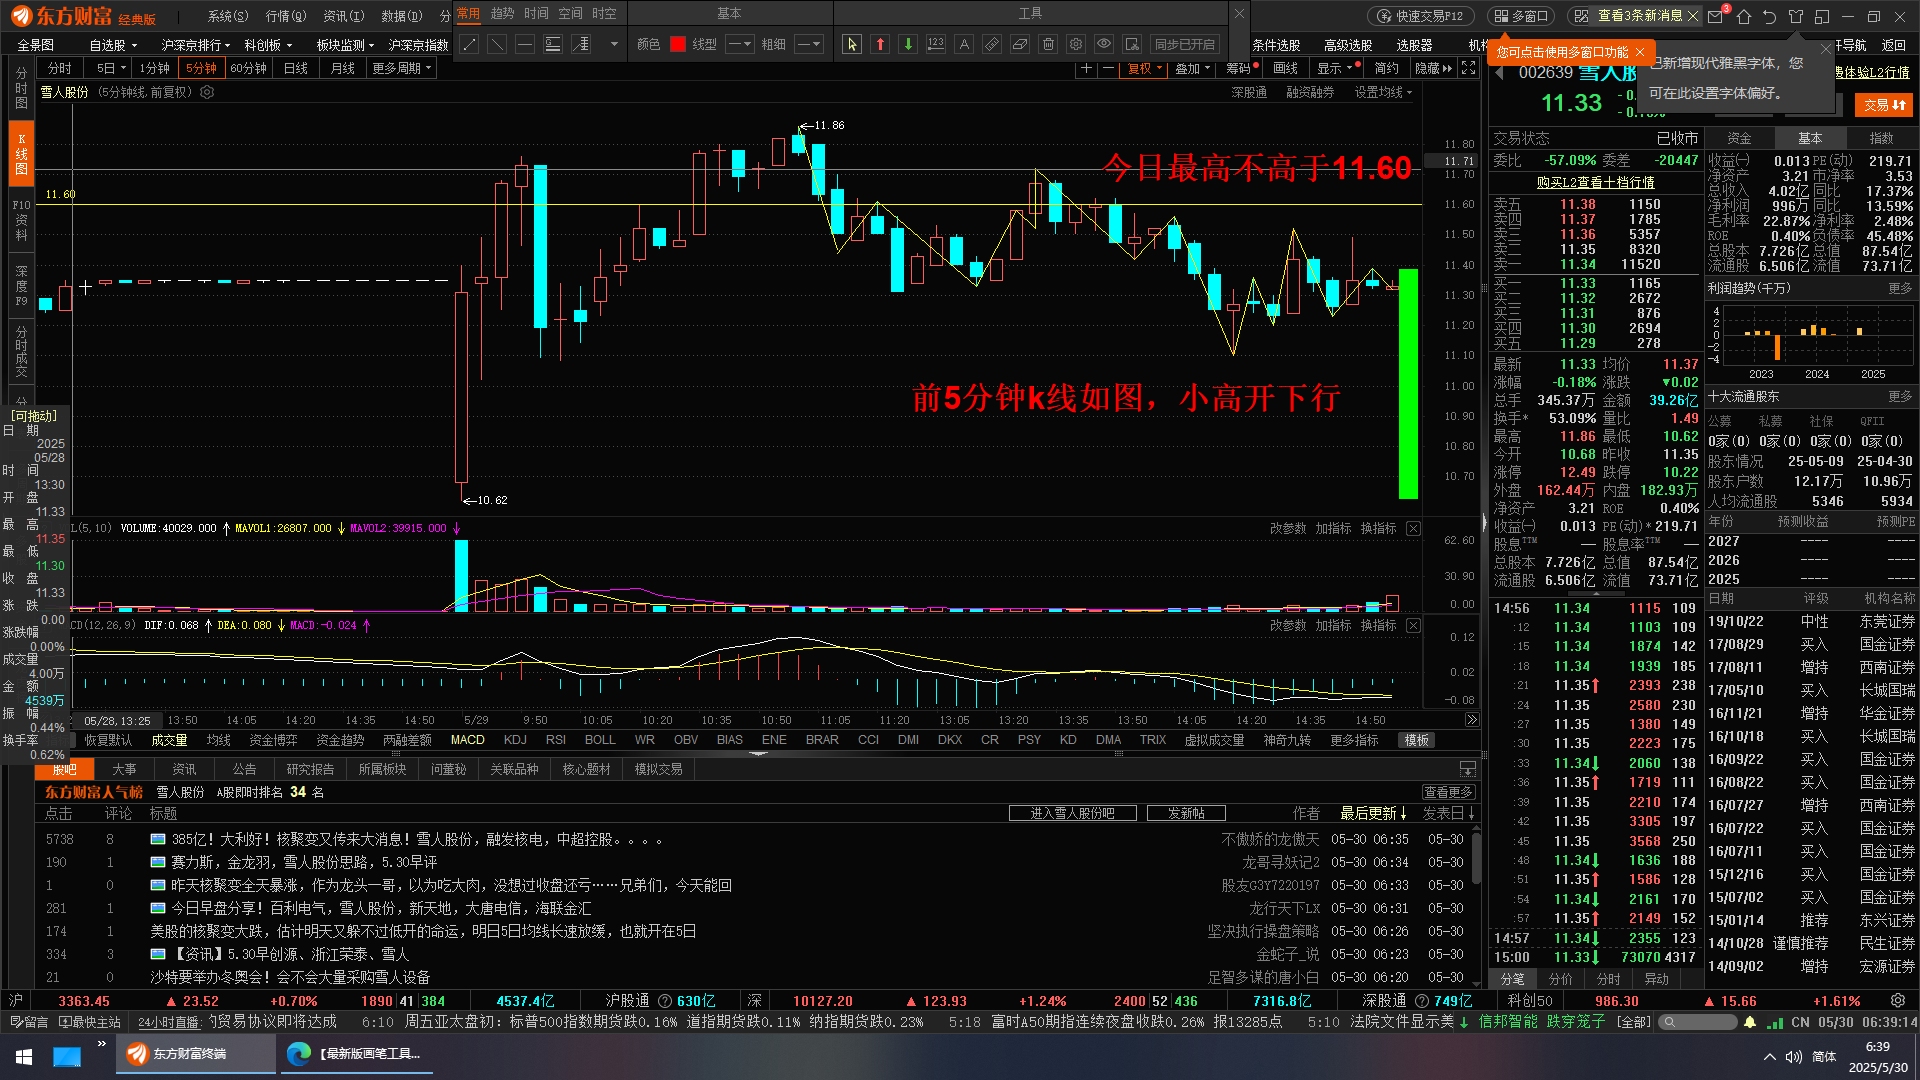Click the bell notification icon in status bar

1750,1022
